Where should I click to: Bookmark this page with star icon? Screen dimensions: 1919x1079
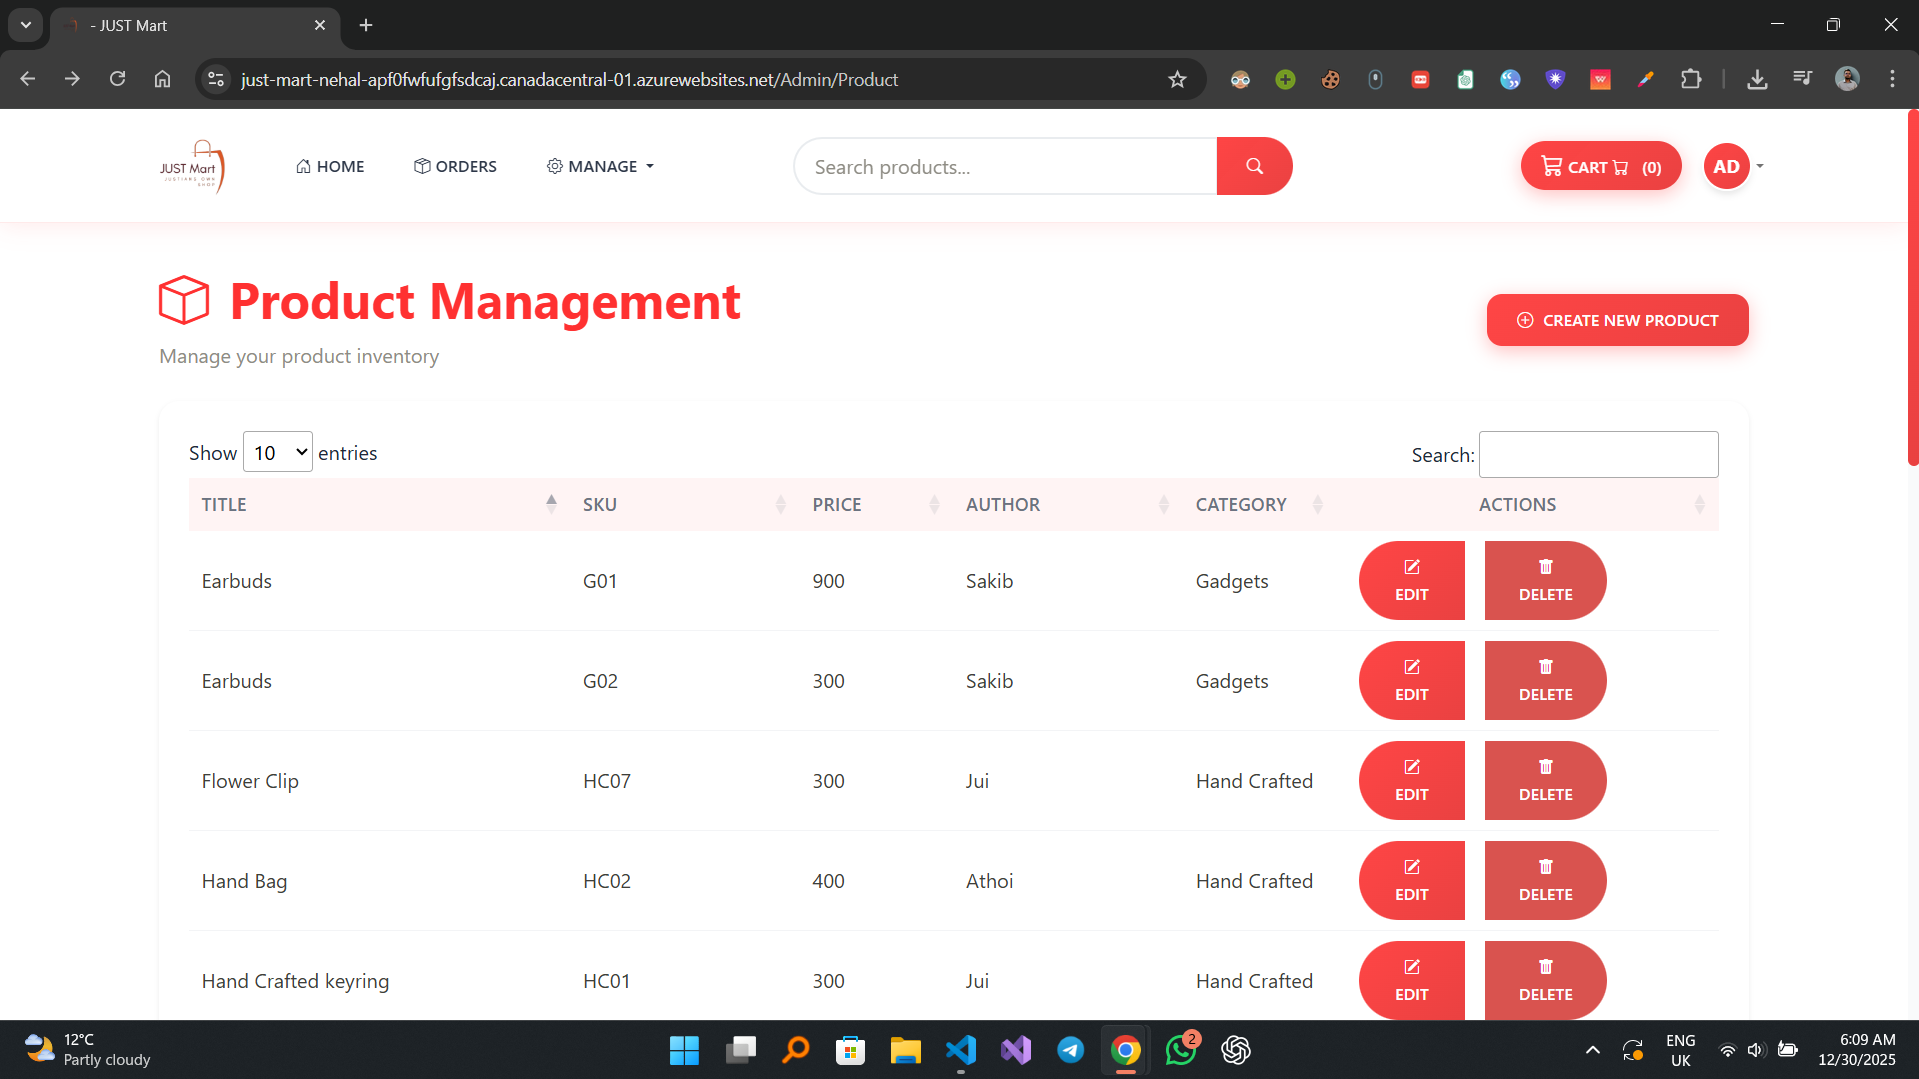(1177, 80)
